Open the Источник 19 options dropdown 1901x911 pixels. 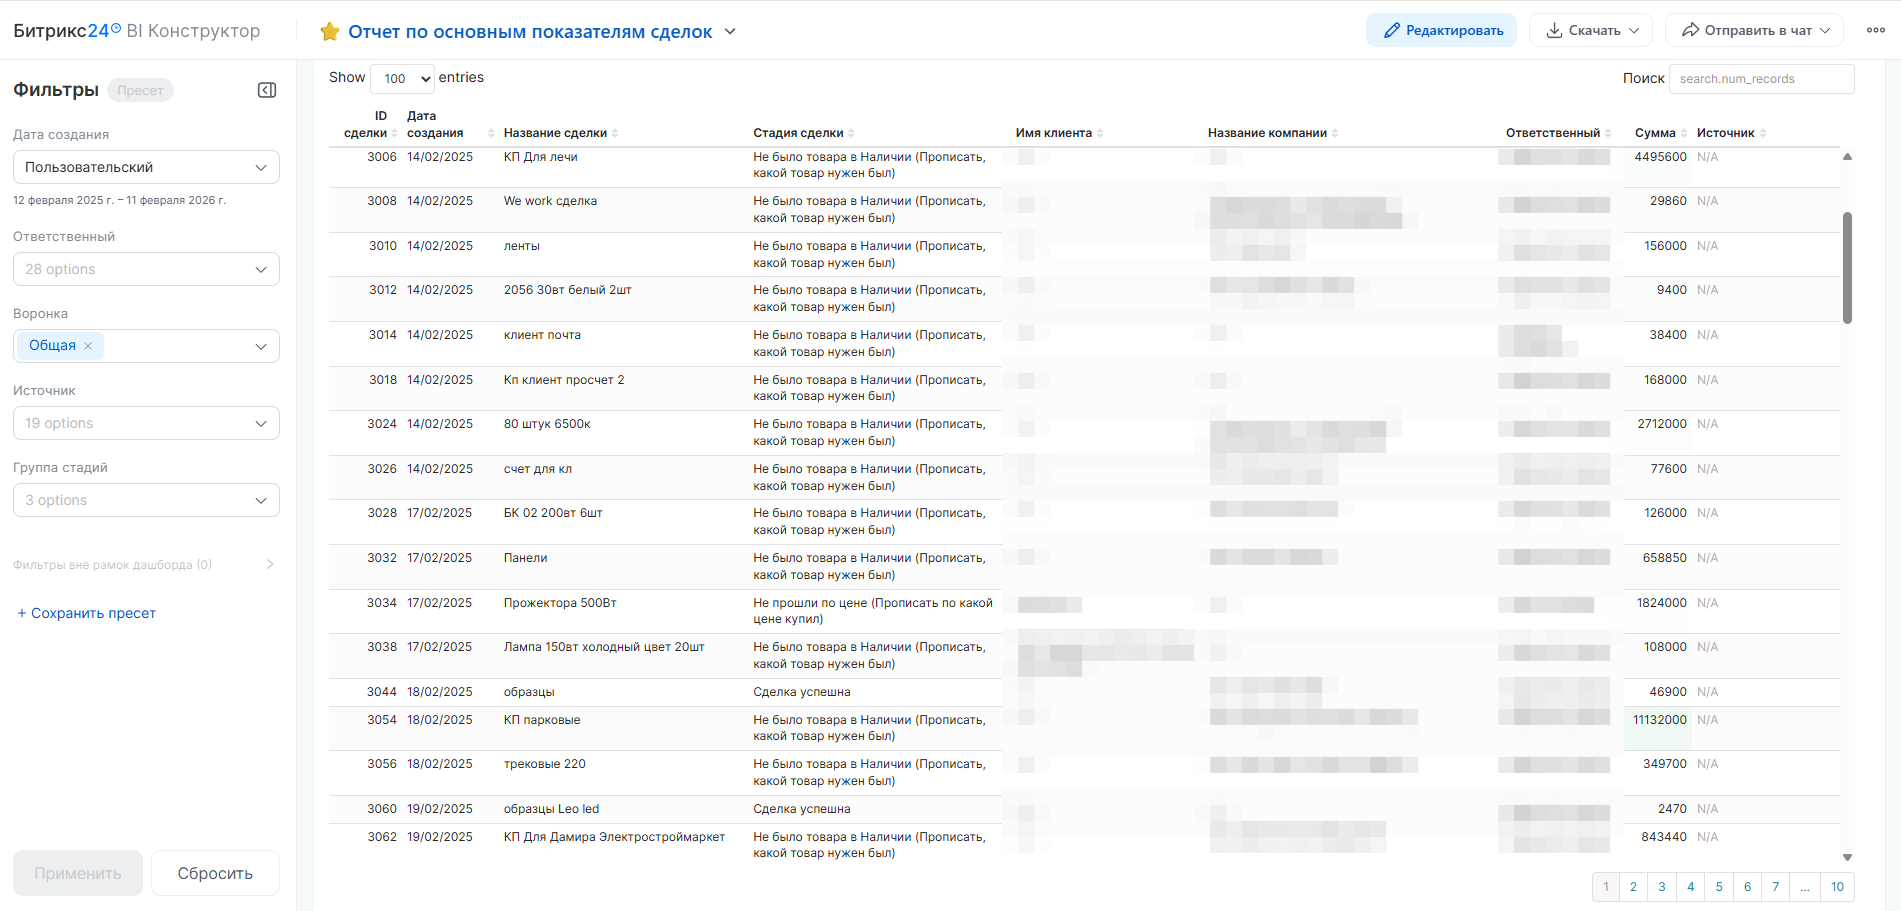coord(146,423)
